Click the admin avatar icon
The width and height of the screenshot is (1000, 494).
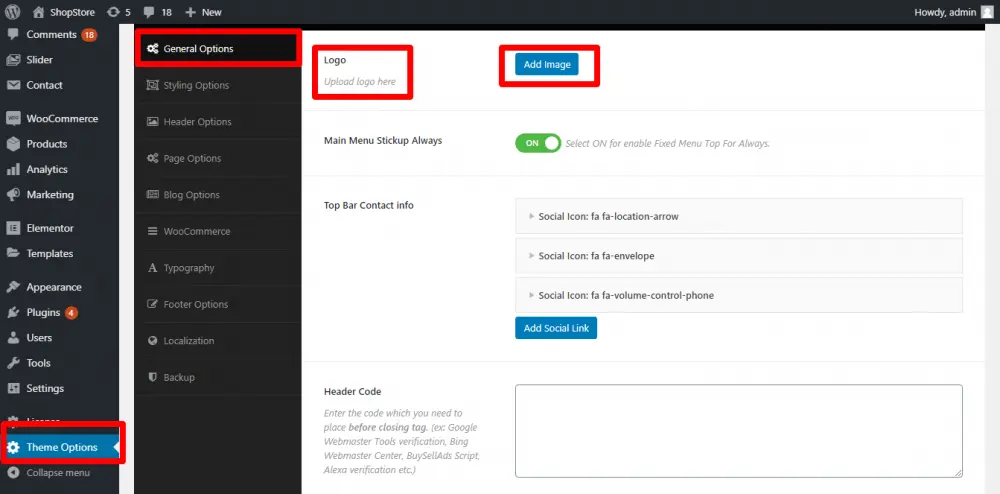[x=987, y=12]
